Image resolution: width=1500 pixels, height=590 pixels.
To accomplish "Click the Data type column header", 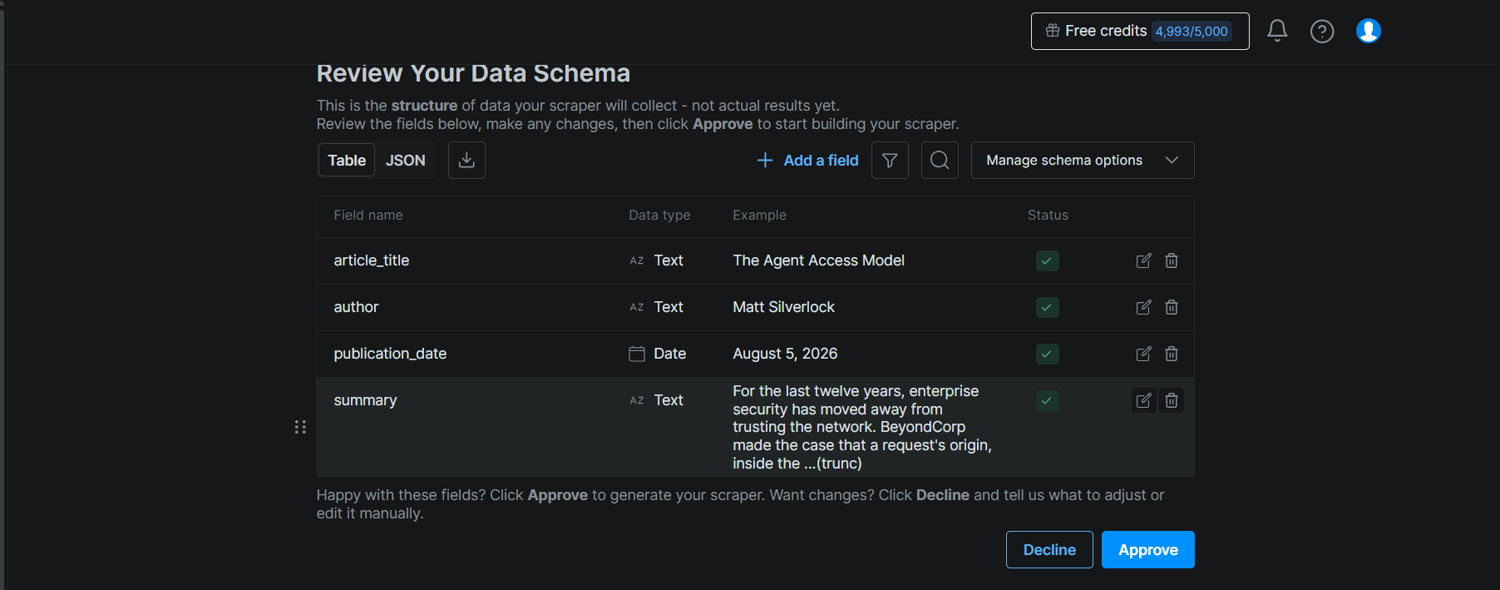I will click(x=660, y=215).
